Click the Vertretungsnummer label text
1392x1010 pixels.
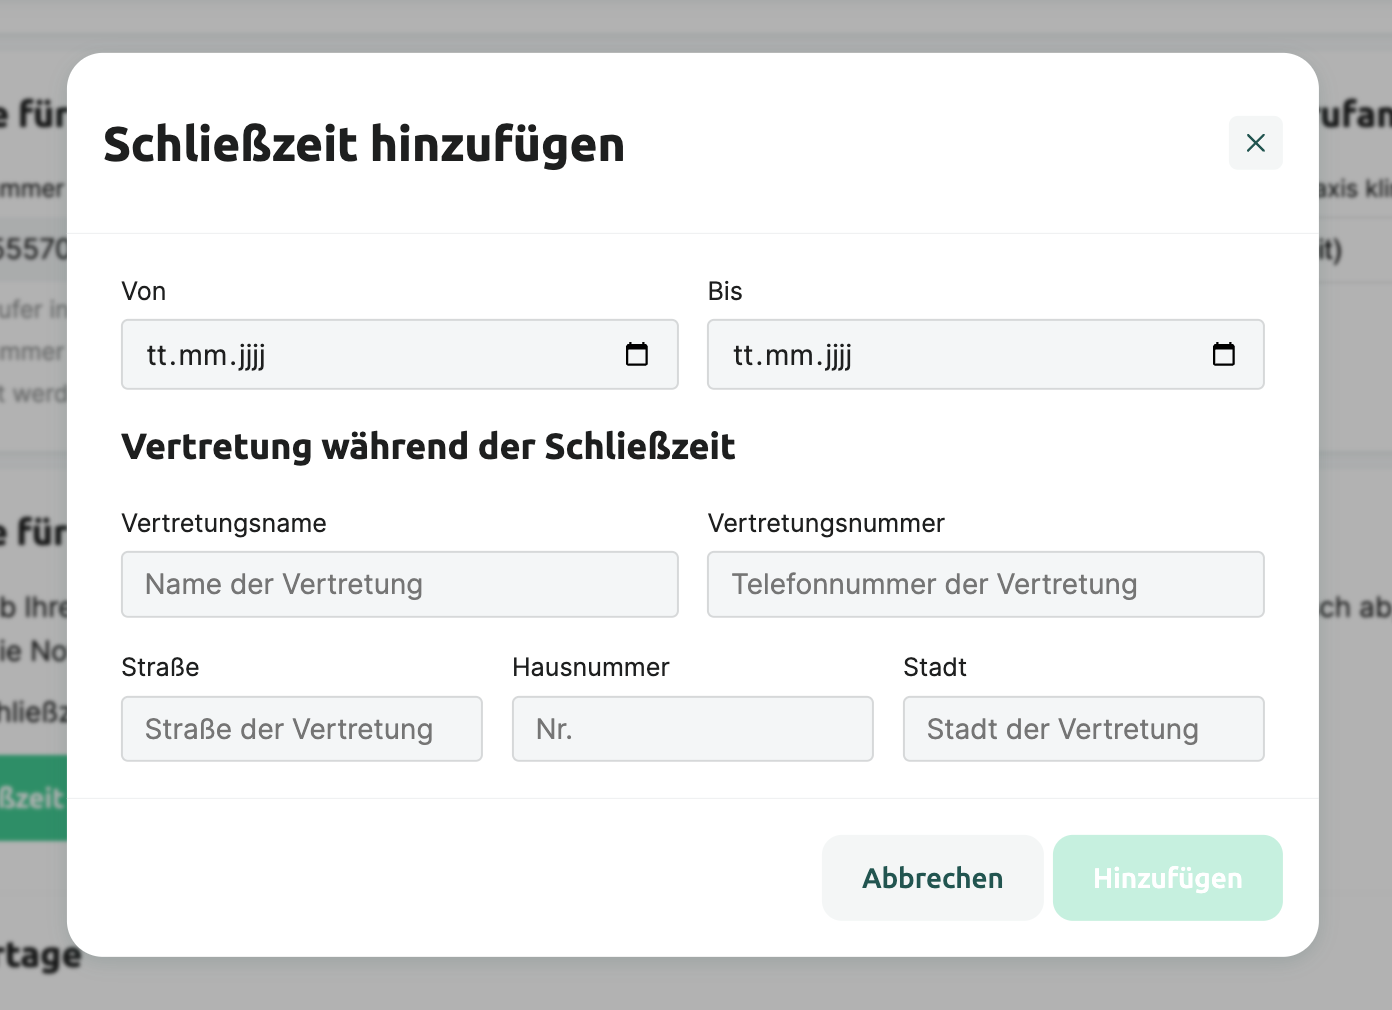(826, 523)
